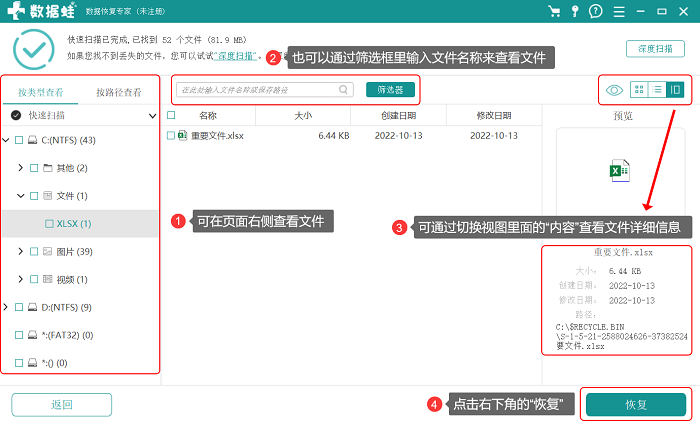Switch to content detail view icon
Image resolution: width=700 pixels, height=429 pixels.
point(675,90)
